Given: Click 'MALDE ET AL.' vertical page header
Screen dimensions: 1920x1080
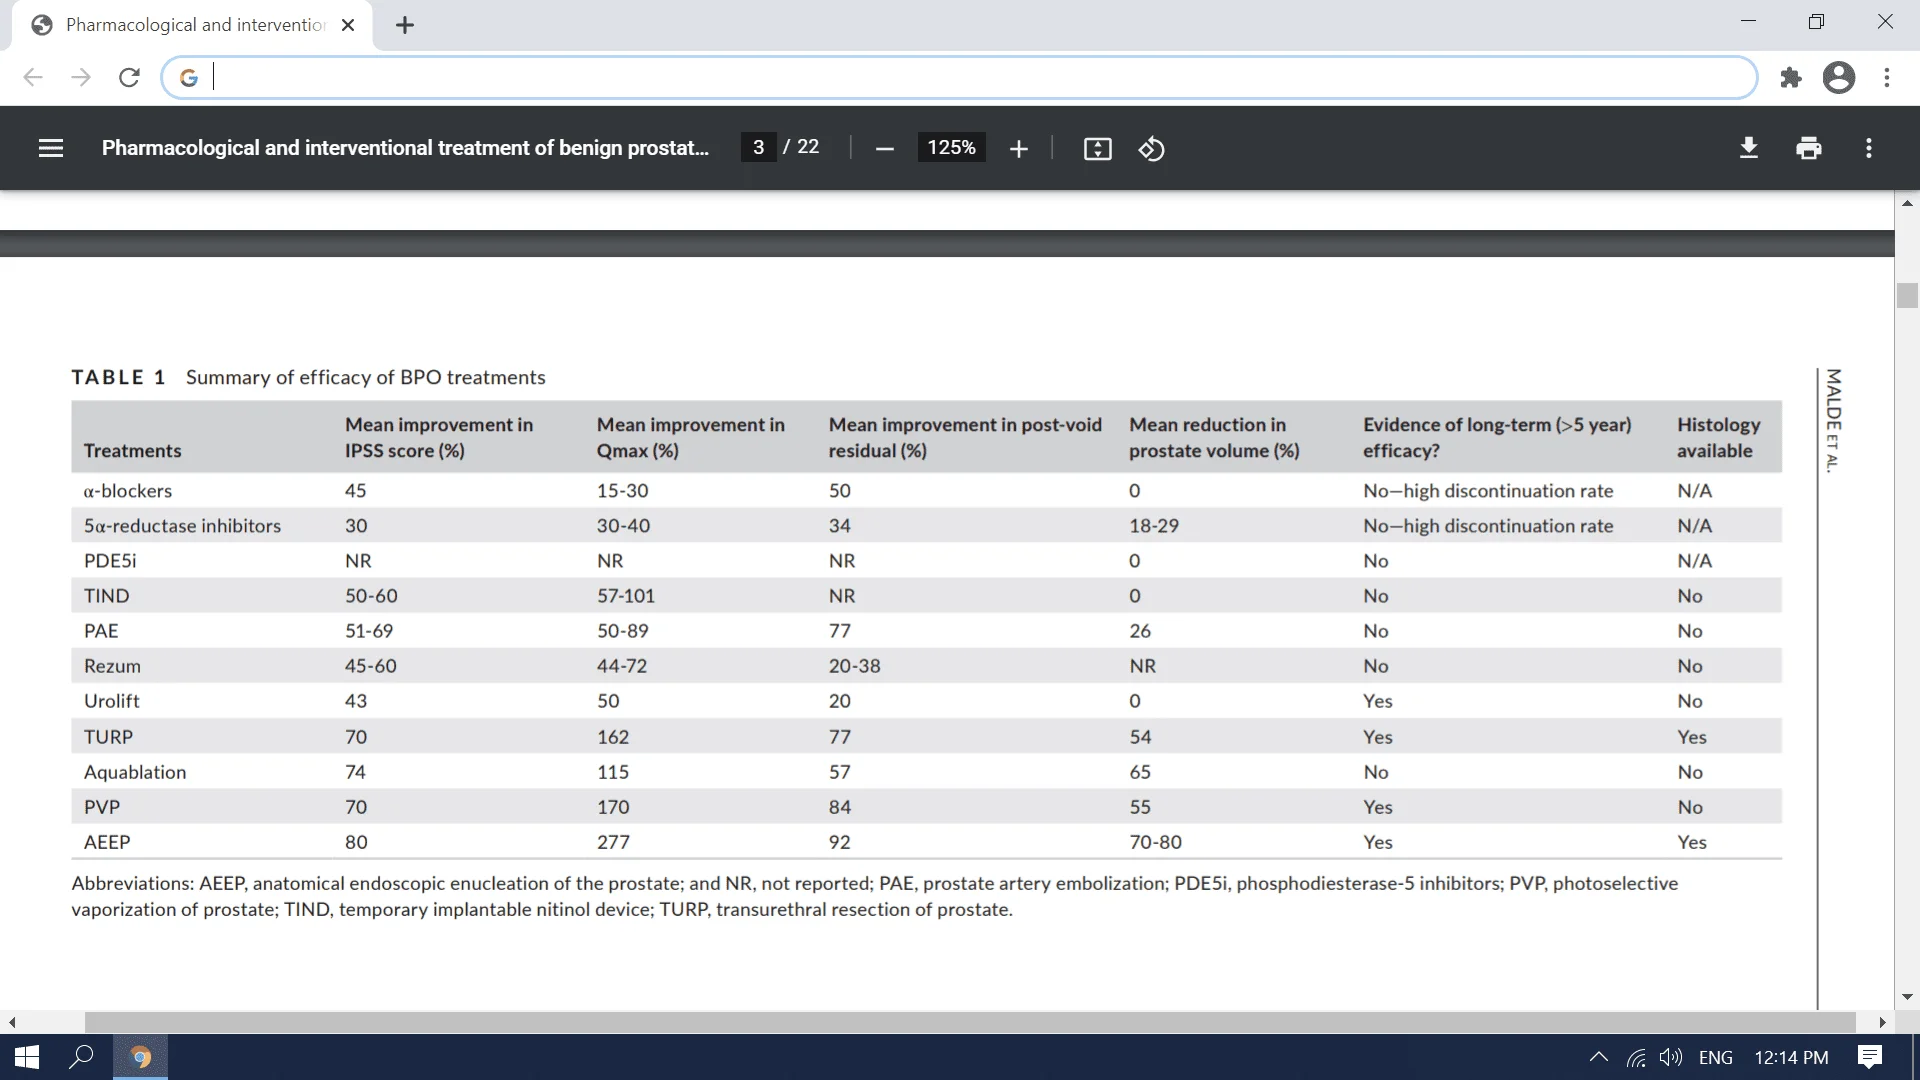Looking at the screenshot, I should pyautogui.click(x=1833, y=421).
